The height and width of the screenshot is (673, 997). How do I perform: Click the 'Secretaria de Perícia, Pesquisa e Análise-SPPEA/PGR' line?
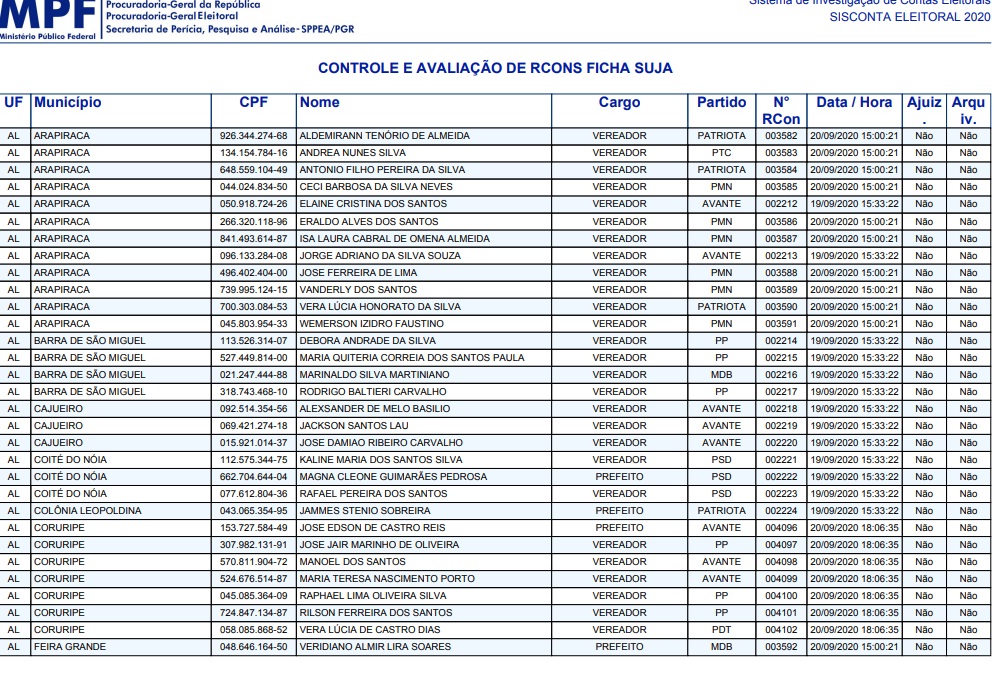230,29
